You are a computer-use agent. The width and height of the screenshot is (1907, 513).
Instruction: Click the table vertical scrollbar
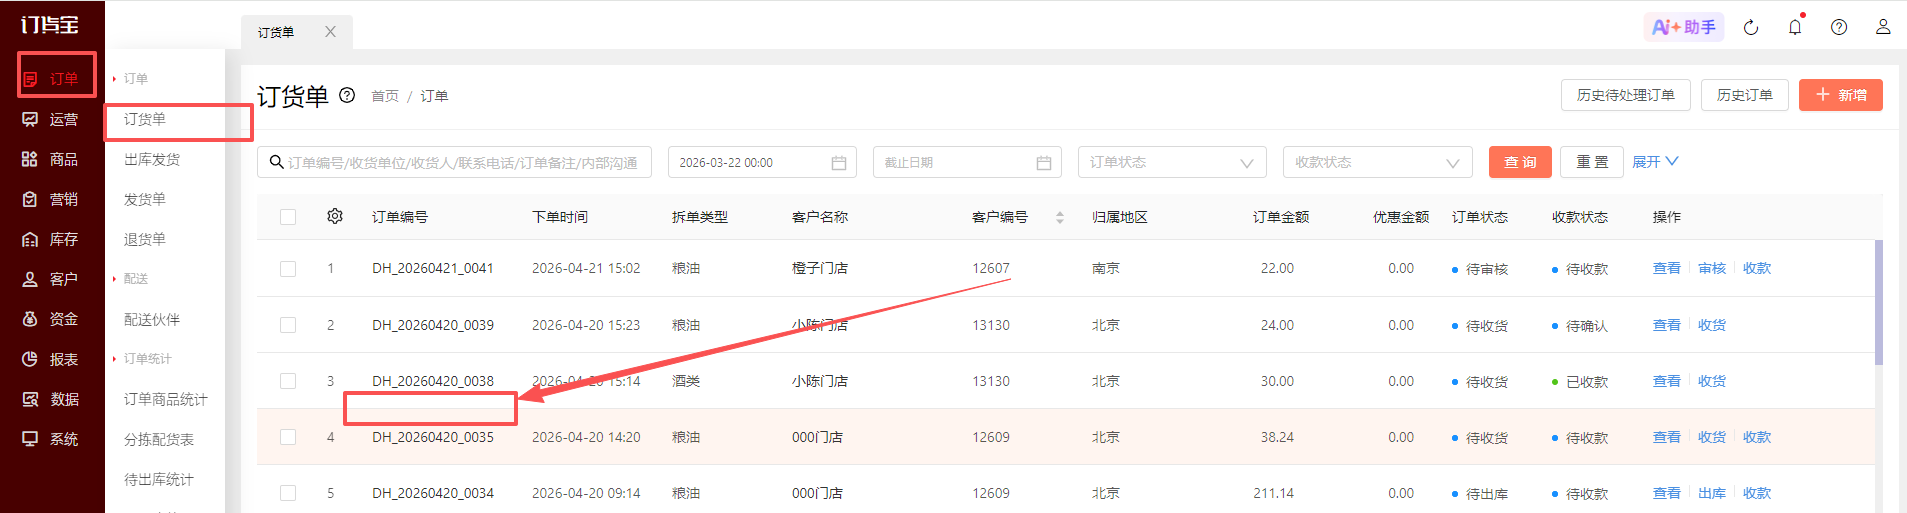(1879, 302)
